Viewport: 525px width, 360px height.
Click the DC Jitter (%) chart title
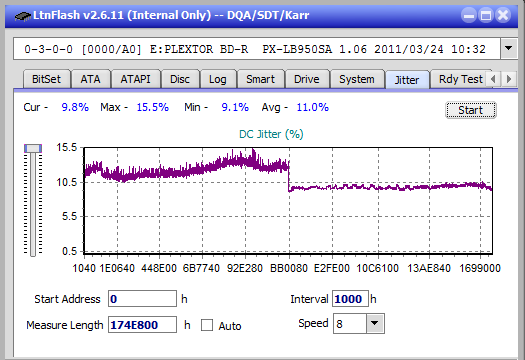[271, 134]
